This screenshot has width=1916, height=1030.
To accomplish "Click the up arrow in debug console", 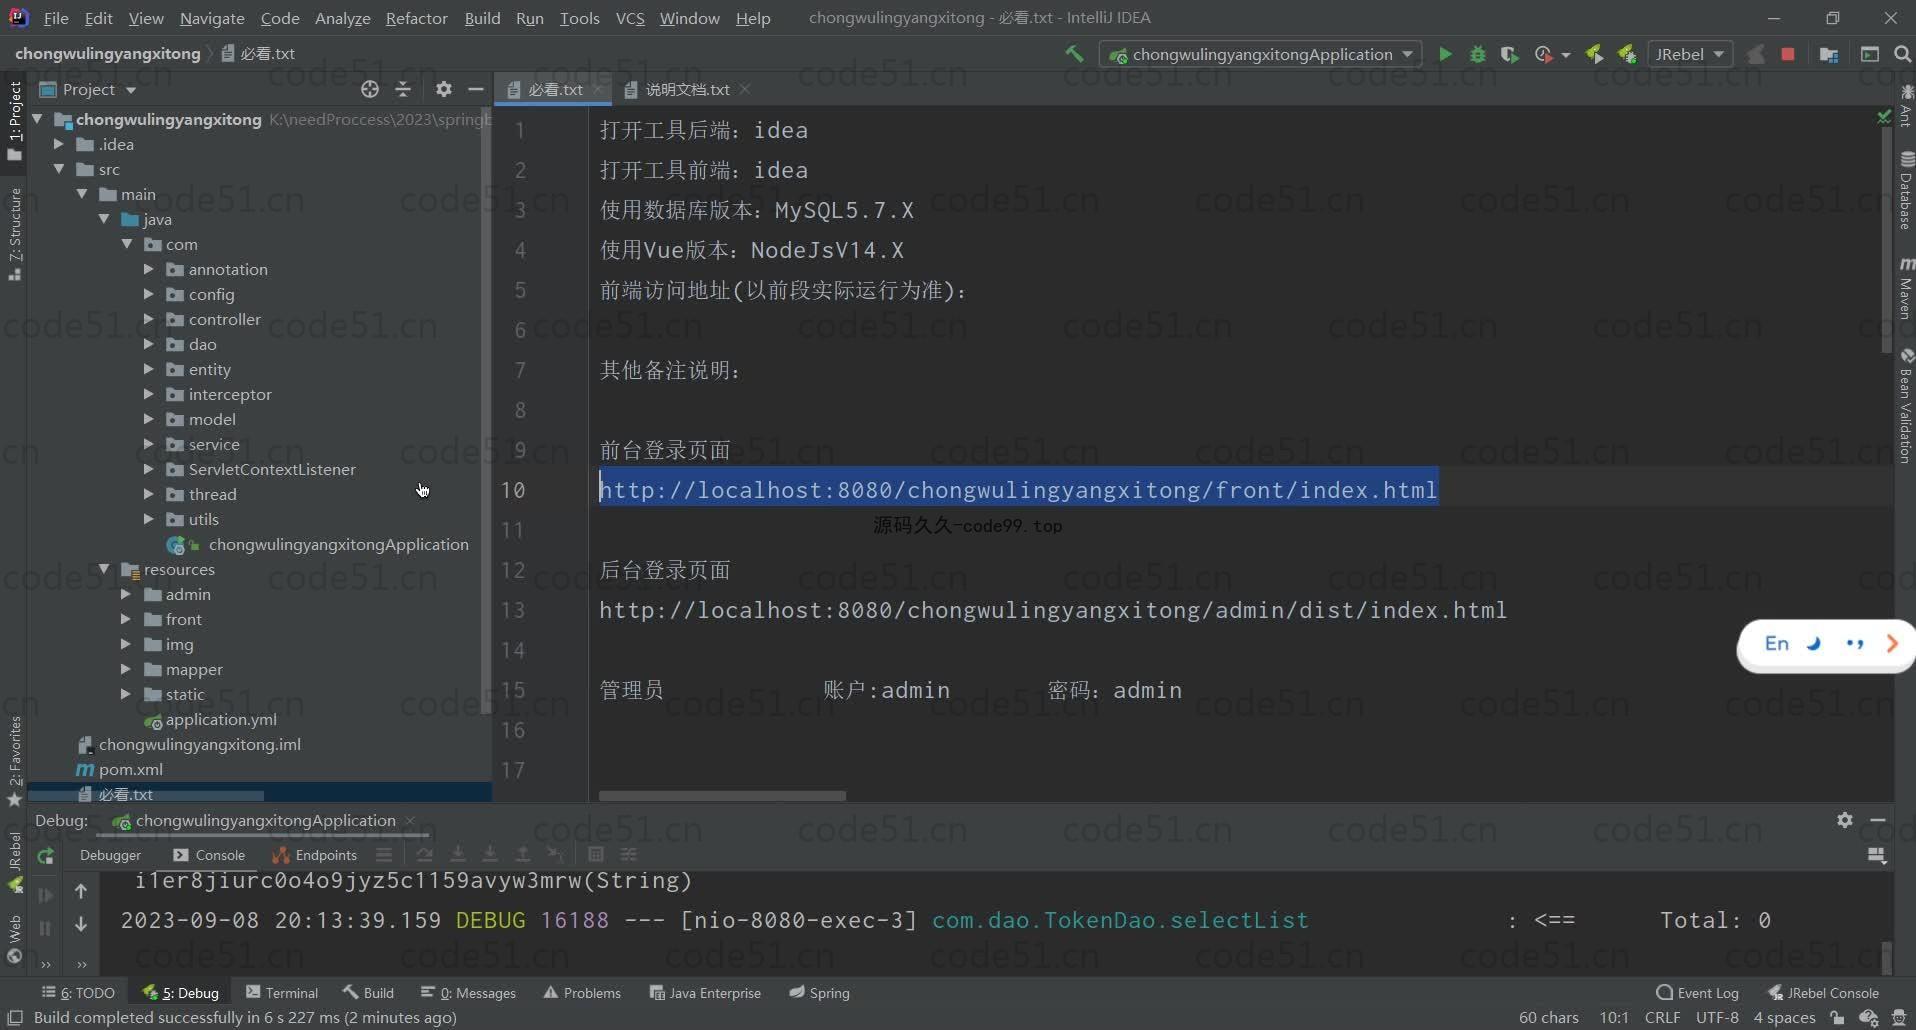I will 81,891.
